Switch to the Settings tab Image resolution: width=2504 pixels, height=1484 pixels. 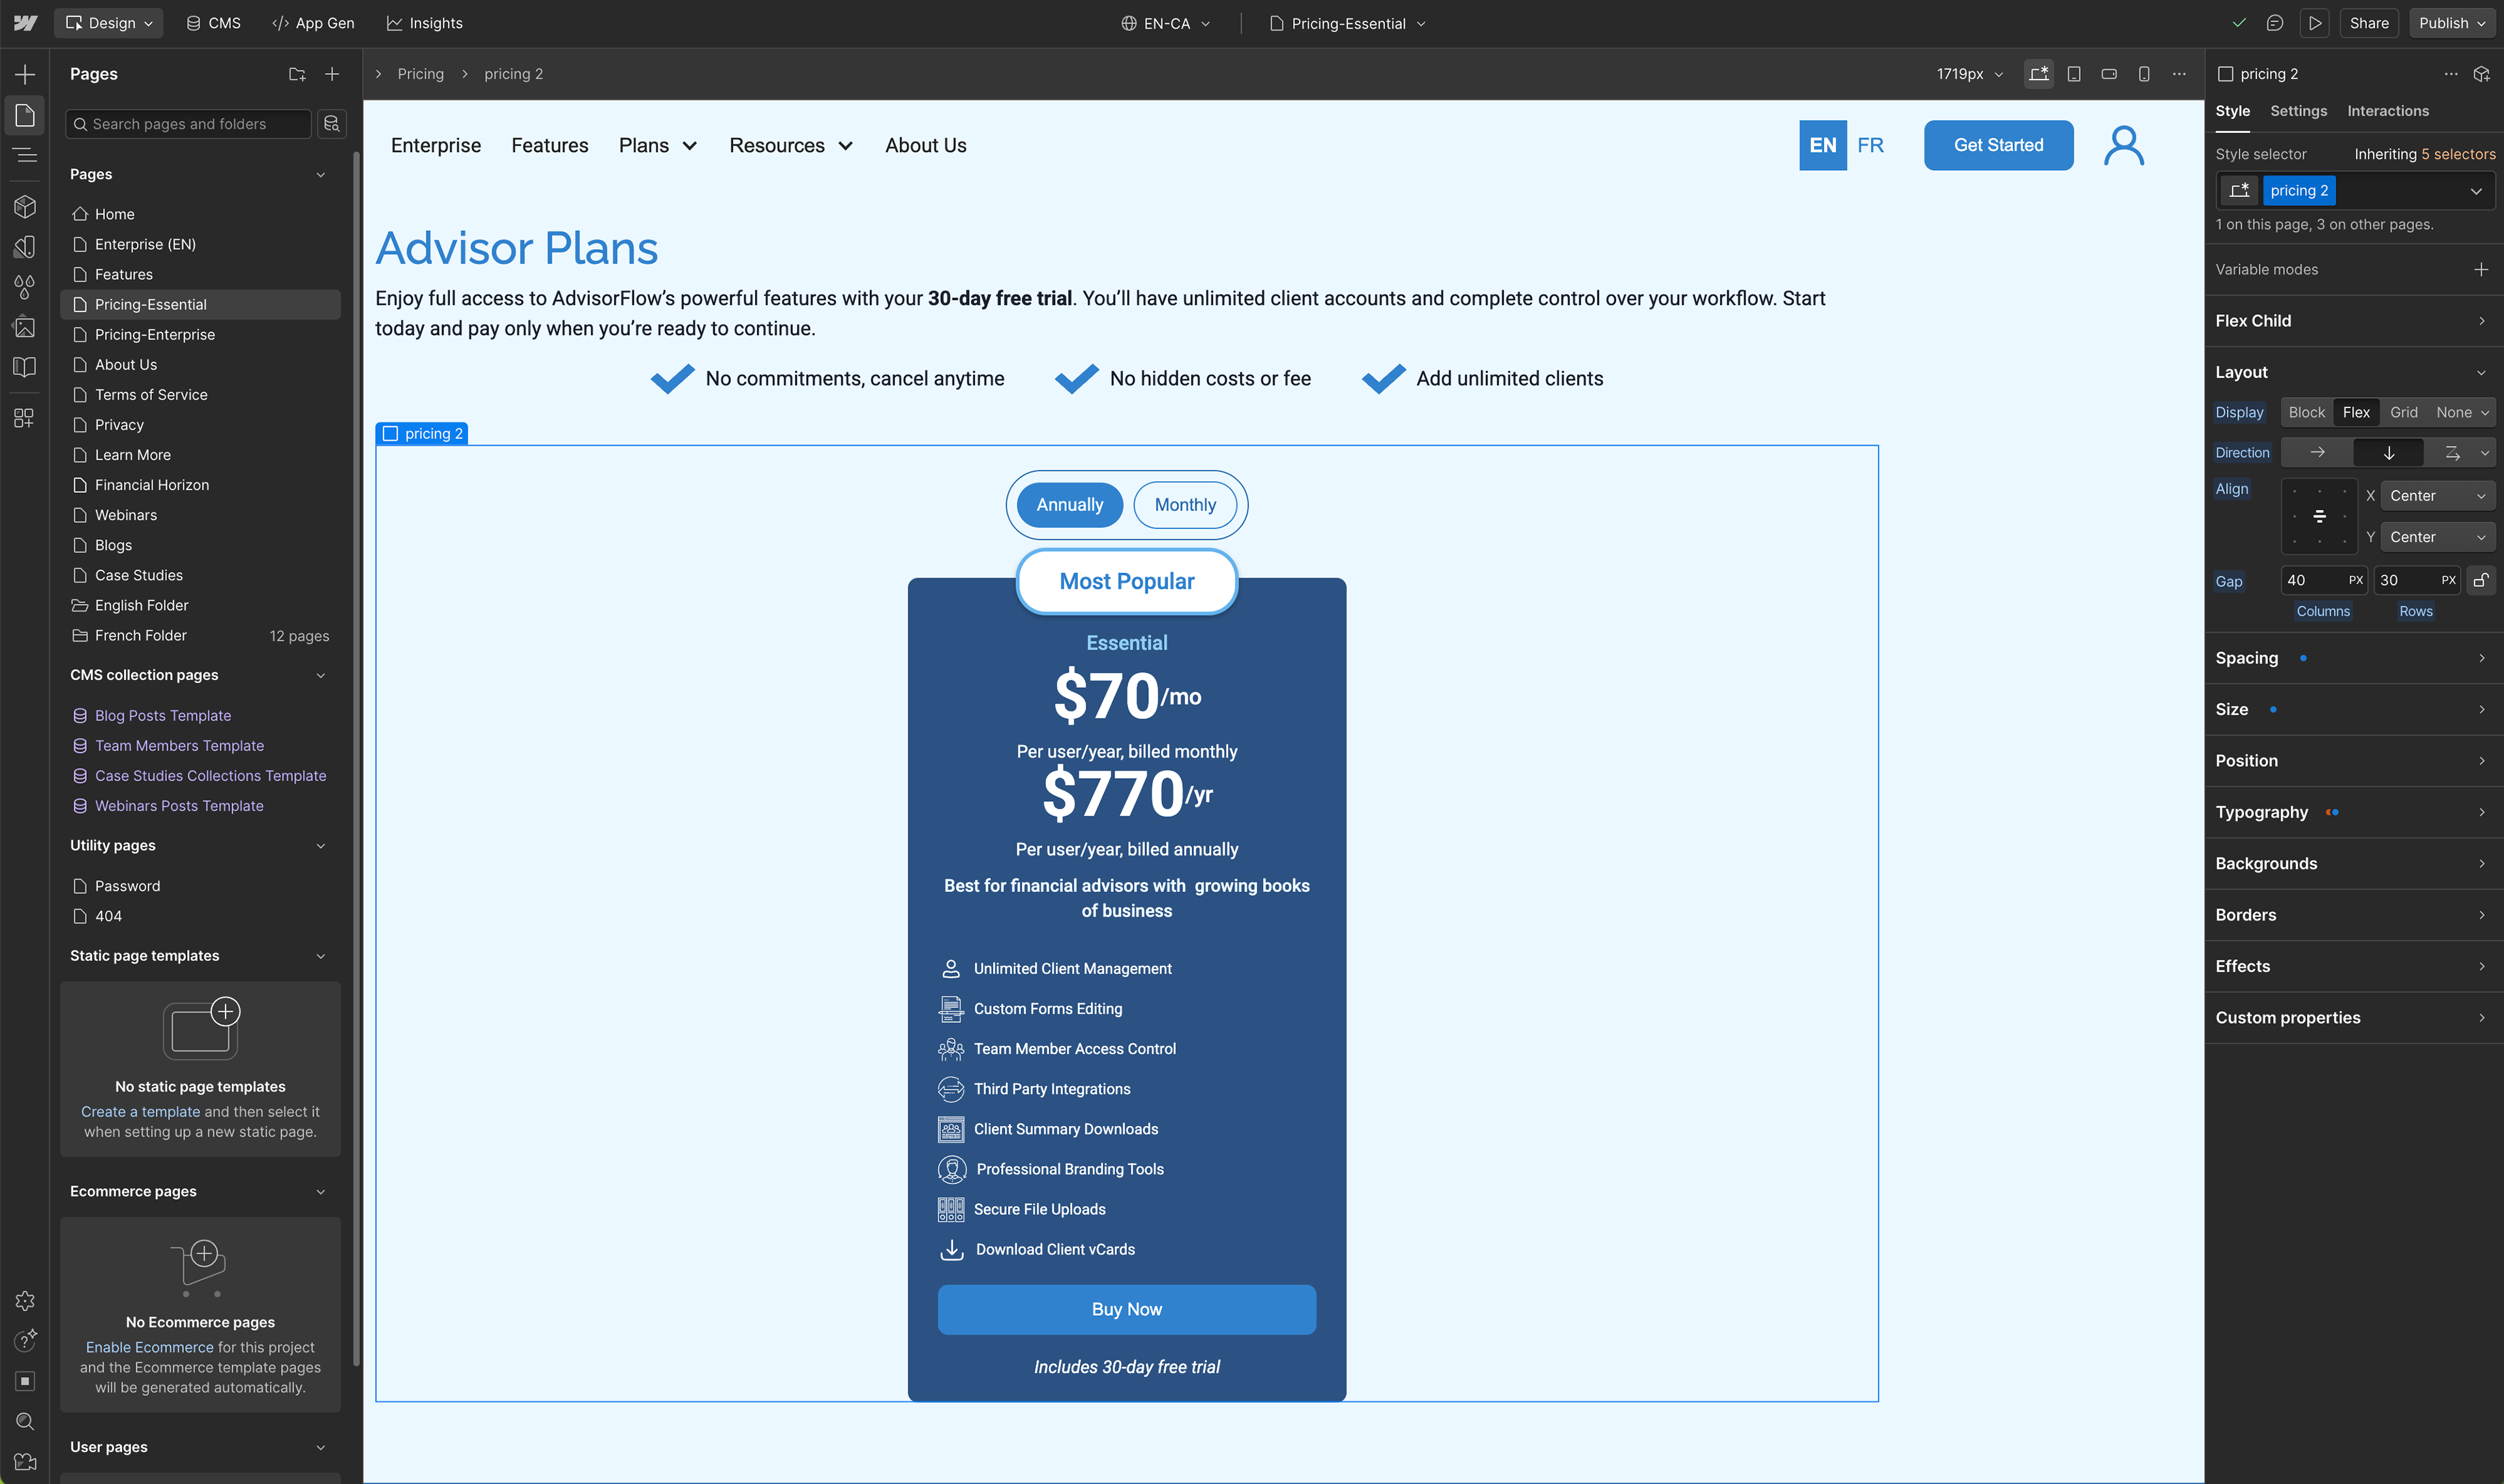tap(2298, 111)
